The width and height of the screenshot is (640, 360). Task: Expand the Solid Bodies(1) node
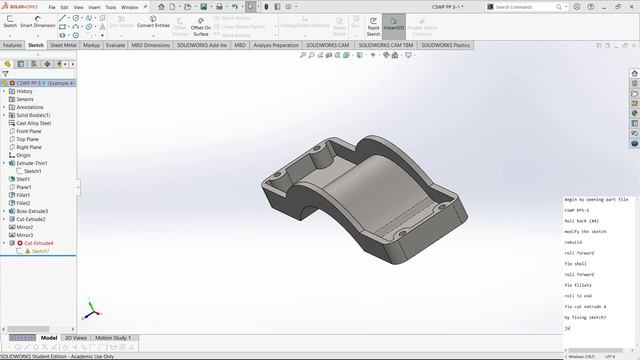tap(4, 115)
